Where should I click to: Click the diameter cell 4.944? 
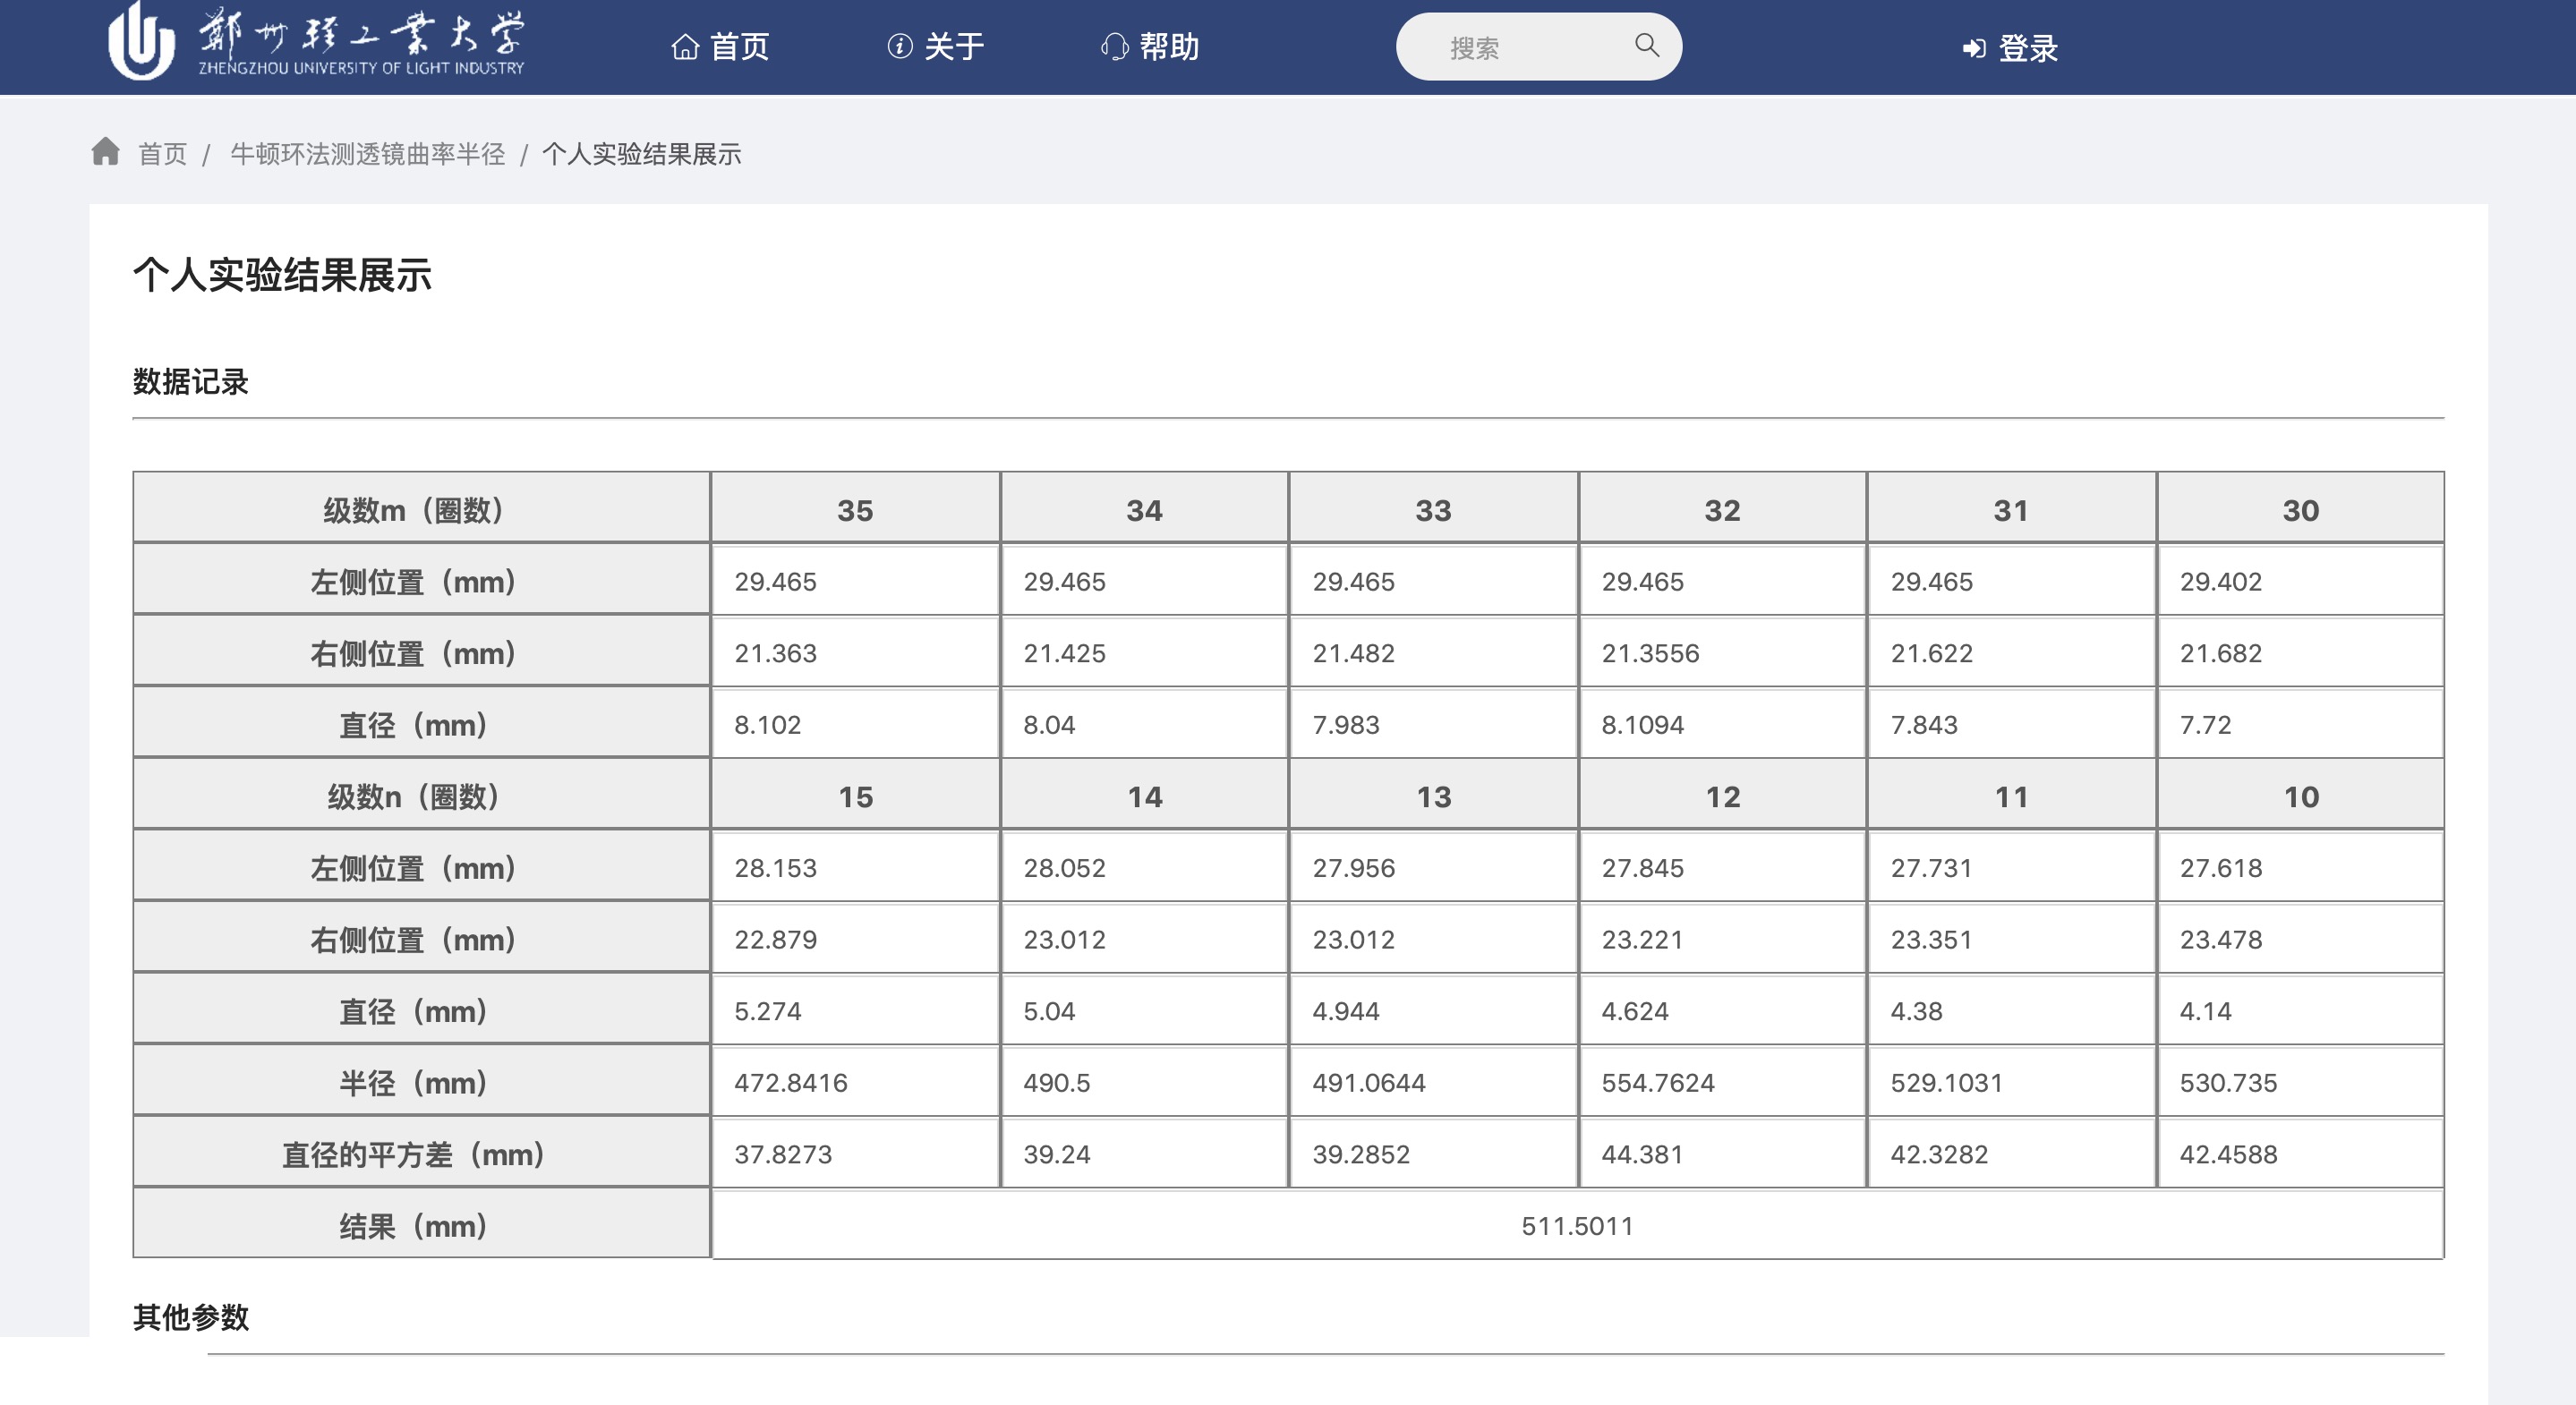[x=1433, y=1009]
